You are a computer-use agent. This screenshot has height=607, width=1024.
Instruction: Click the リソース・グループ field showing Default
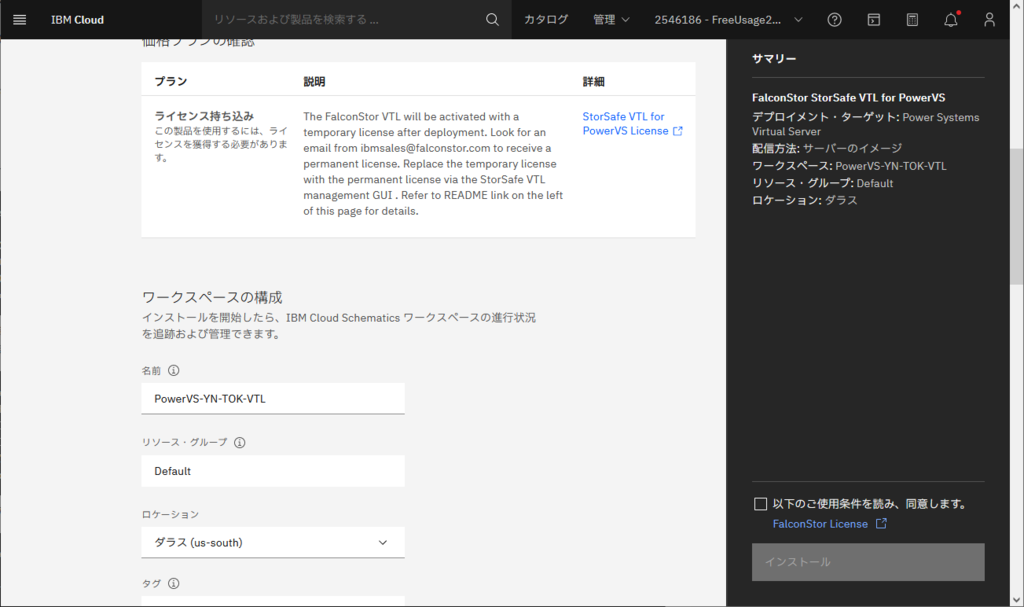pos(273,471)
